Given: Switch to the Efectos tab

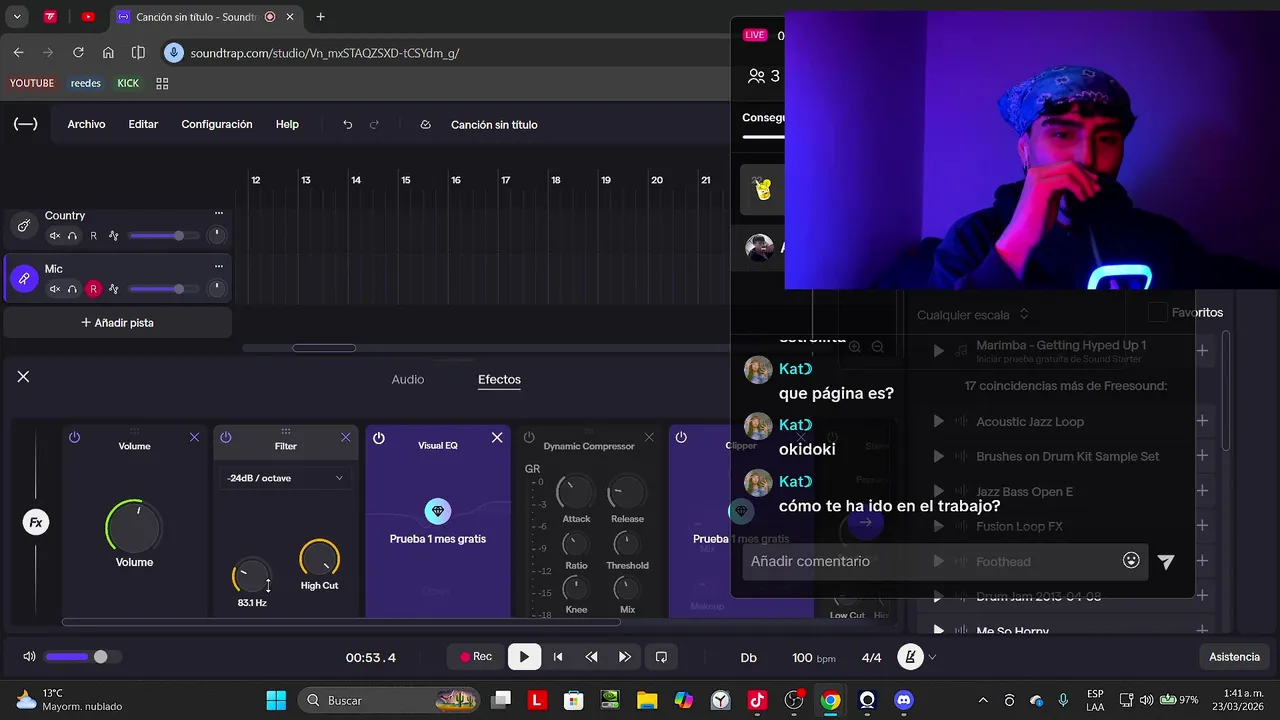Looking at the screenshot, I should [x=499, y=379].
